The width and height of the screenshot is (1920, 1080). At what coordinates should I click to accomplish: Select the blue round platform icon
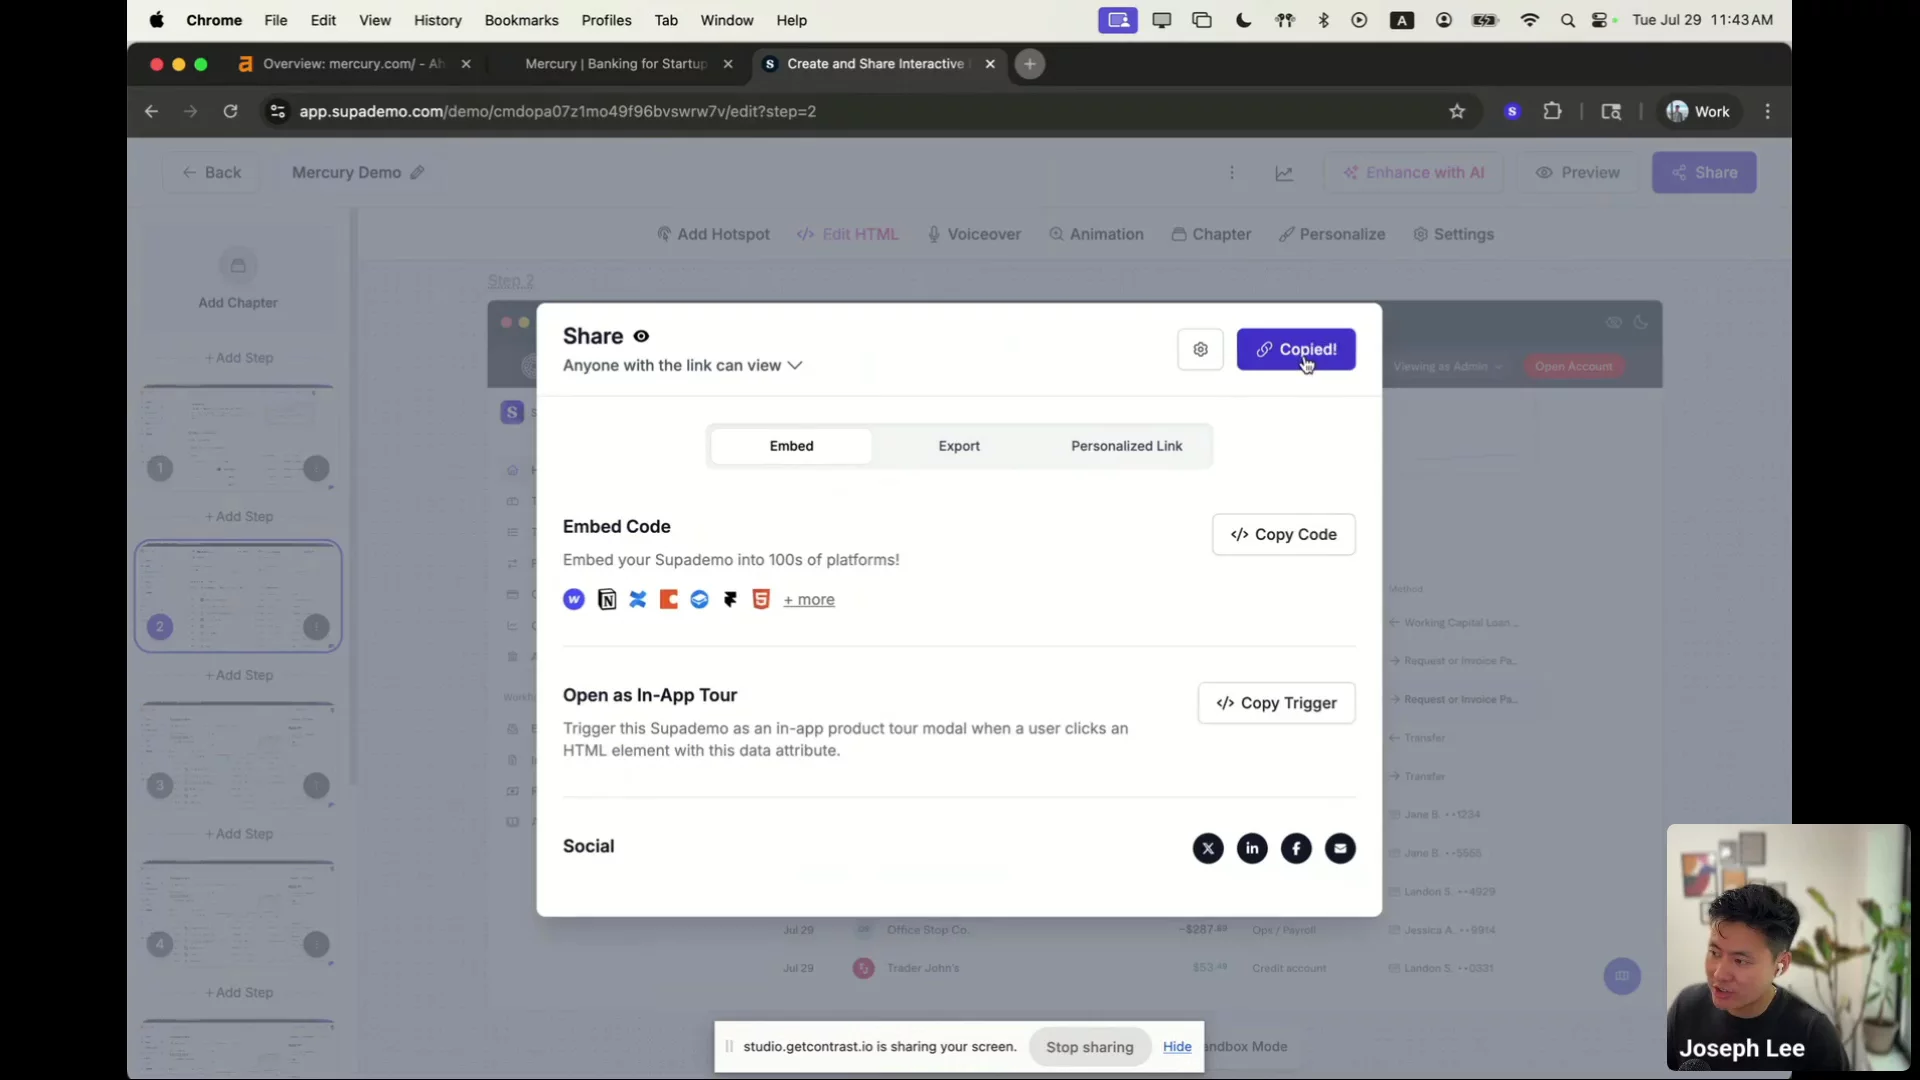coord(700,599)
